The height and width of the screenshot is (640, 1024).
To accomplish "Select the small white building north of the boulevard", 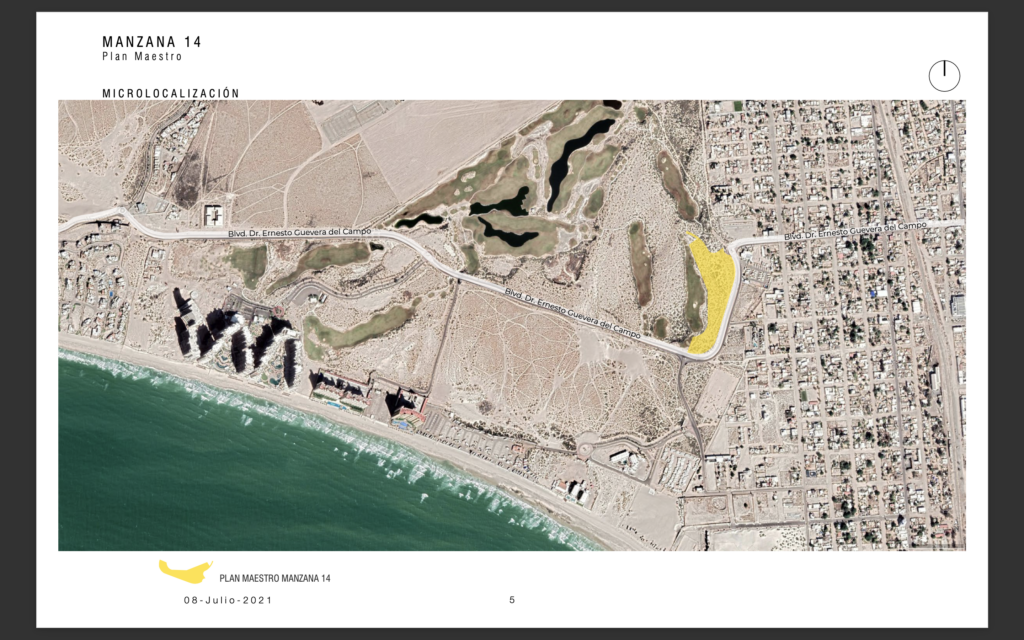I will click(x=214, y=215).
